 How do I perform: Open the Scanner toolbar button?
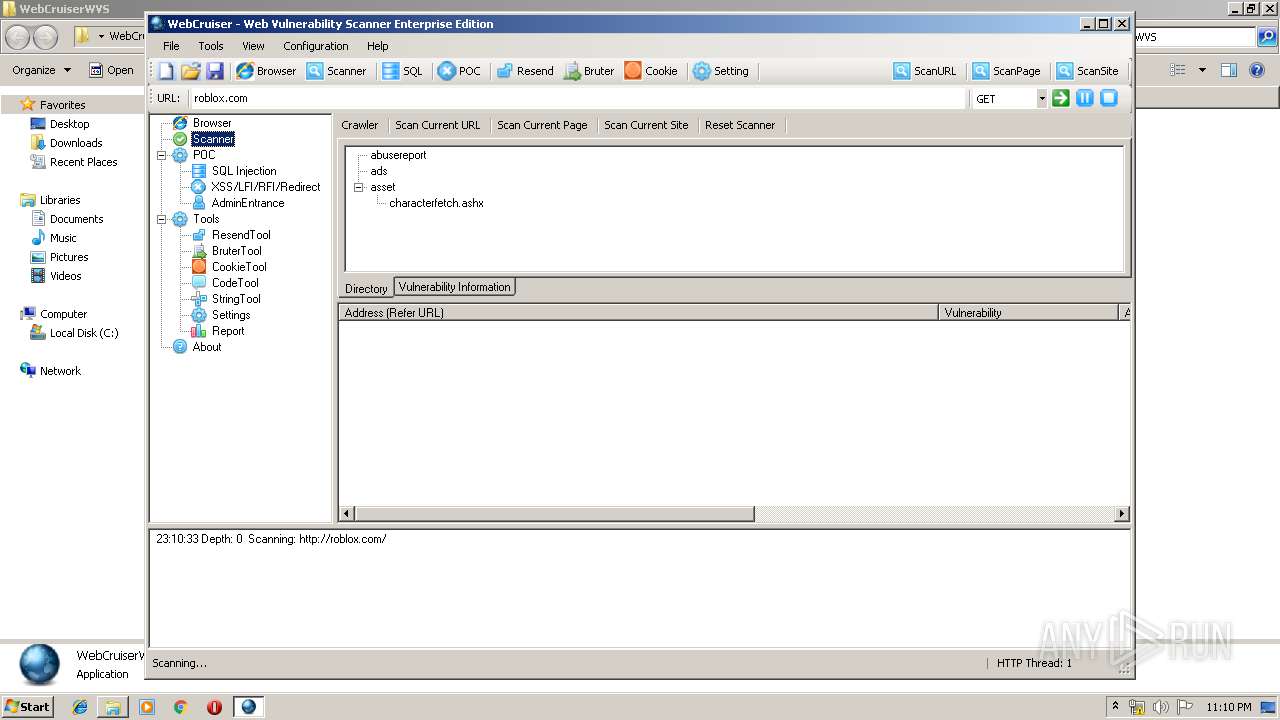pyautogui.click(x=336, y=71)
